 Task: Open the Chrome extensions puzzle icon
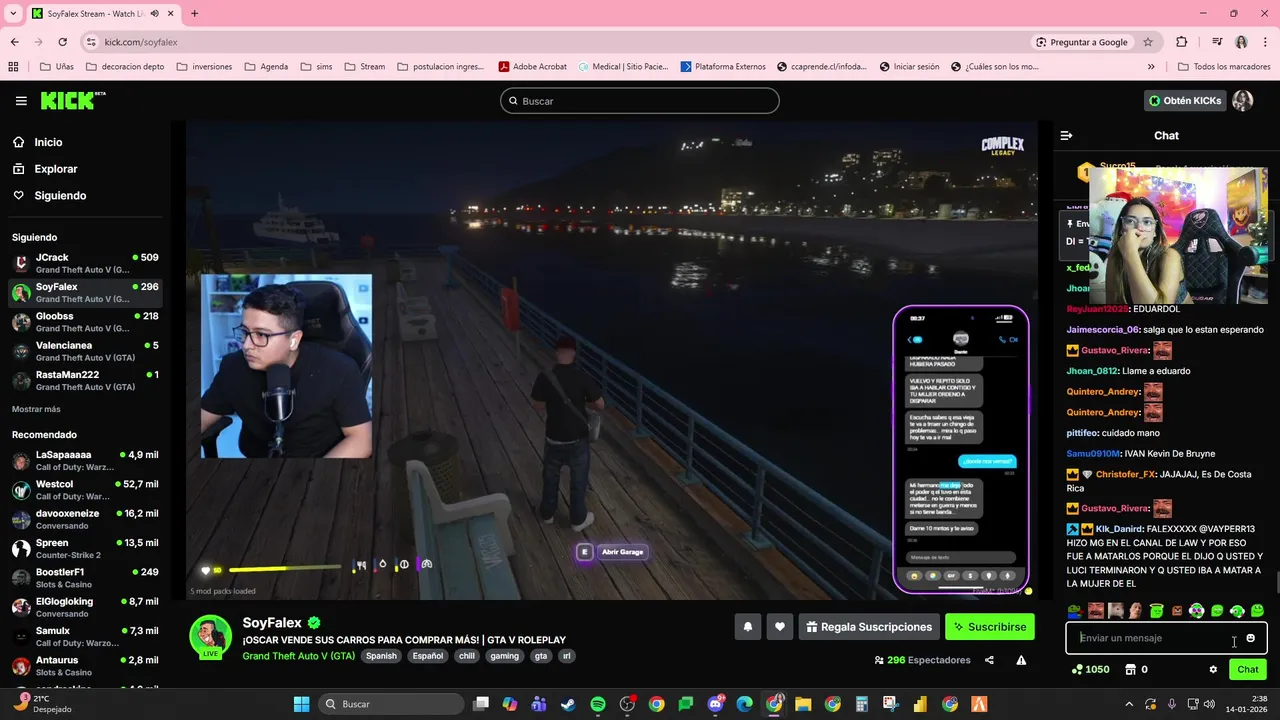point(1182,42)
